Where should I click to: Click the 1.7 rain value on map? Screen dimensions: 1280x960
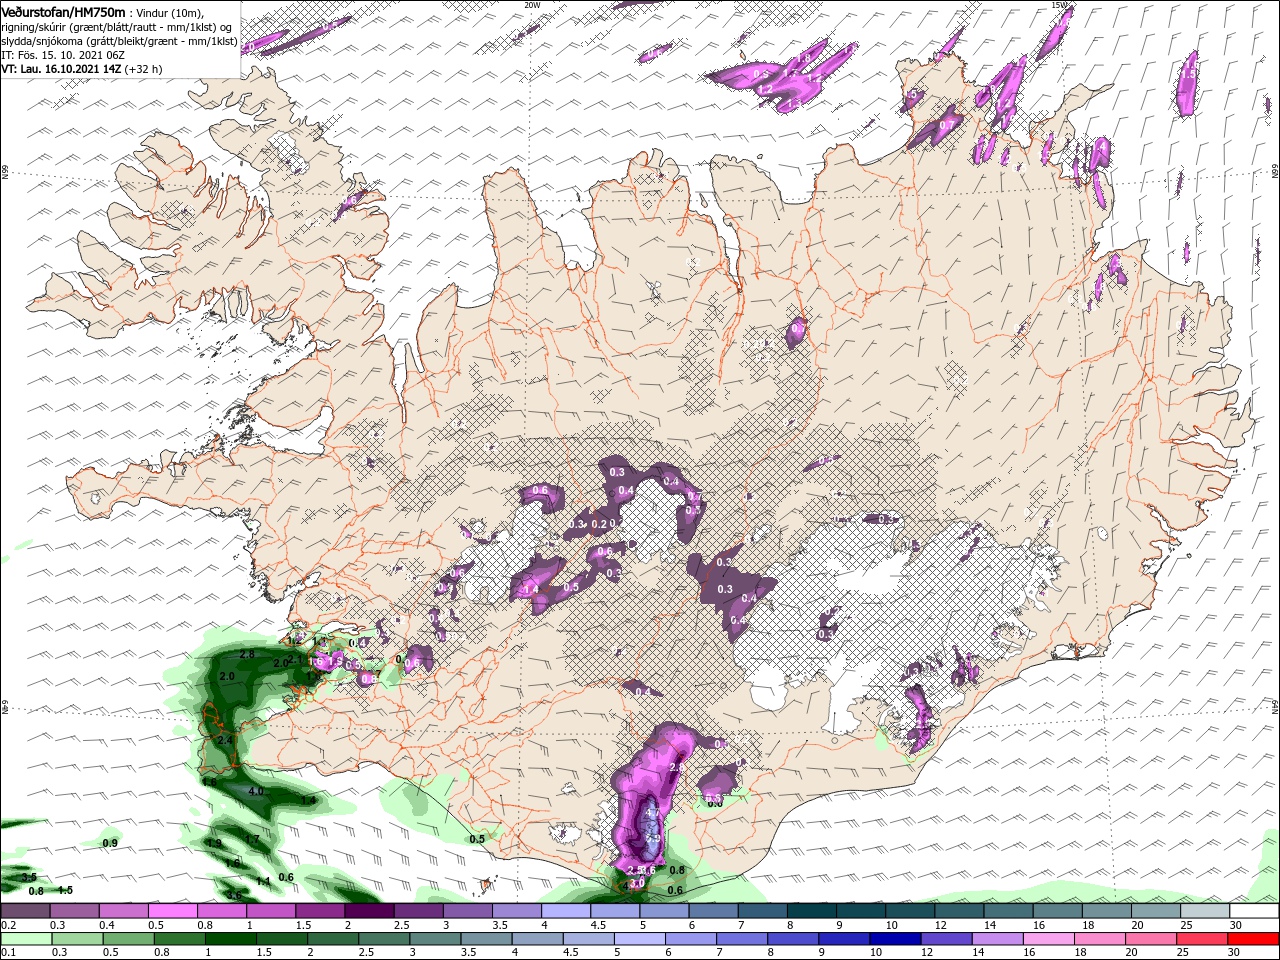[x=252, y=839]
